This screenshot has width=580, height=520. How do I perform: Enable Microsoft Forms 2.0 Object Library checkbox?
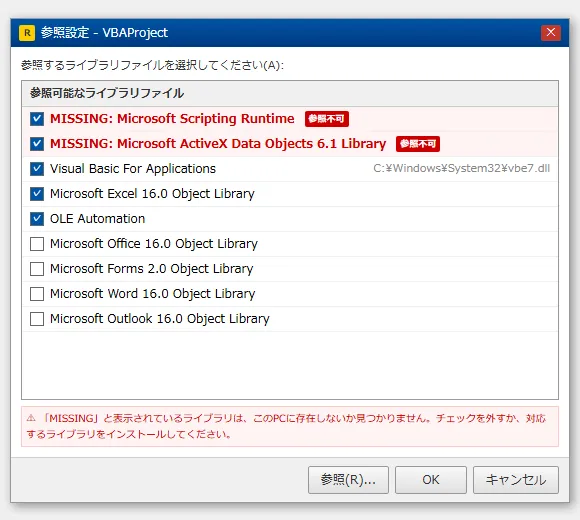(37, 269)
